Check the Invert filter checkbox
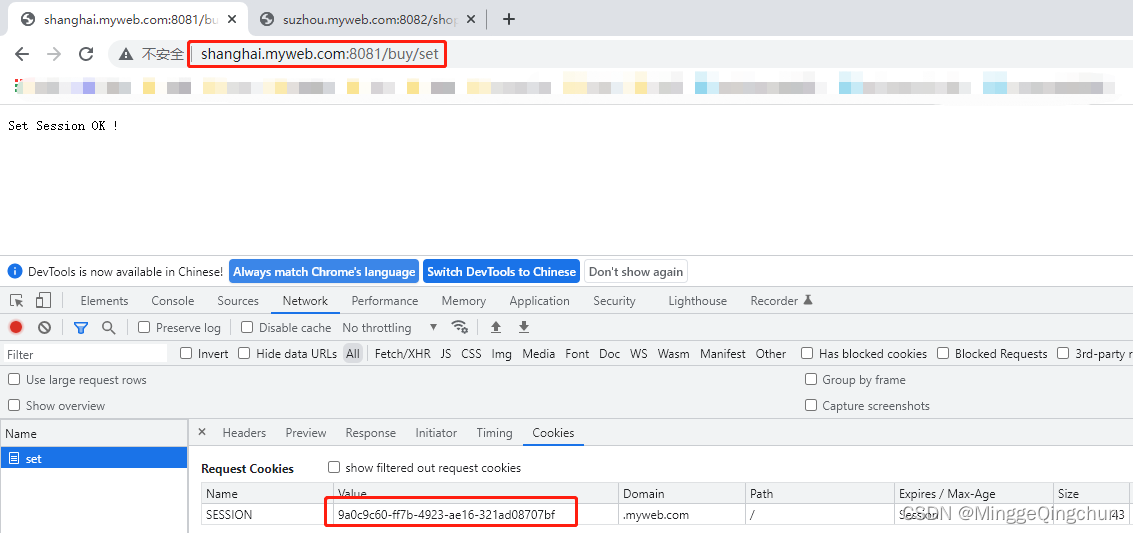Viewport: 1133px width, 533px height. pos(186,353)
